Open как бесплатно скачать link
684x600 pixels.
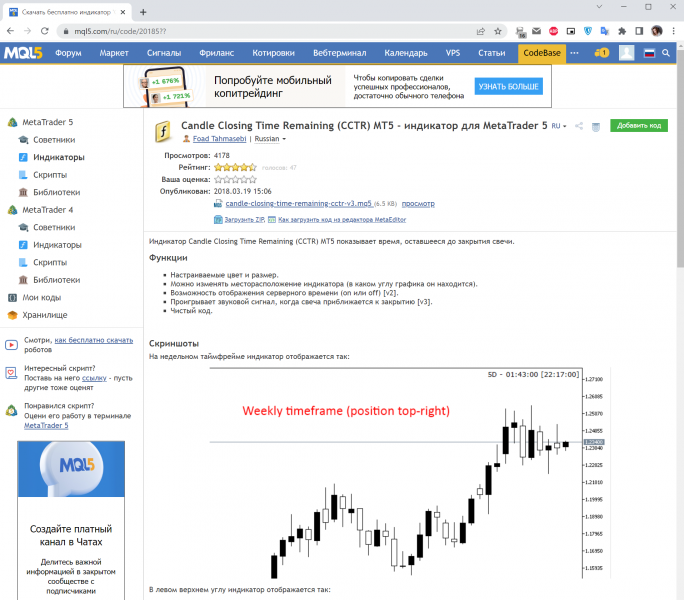pos(94,340)
